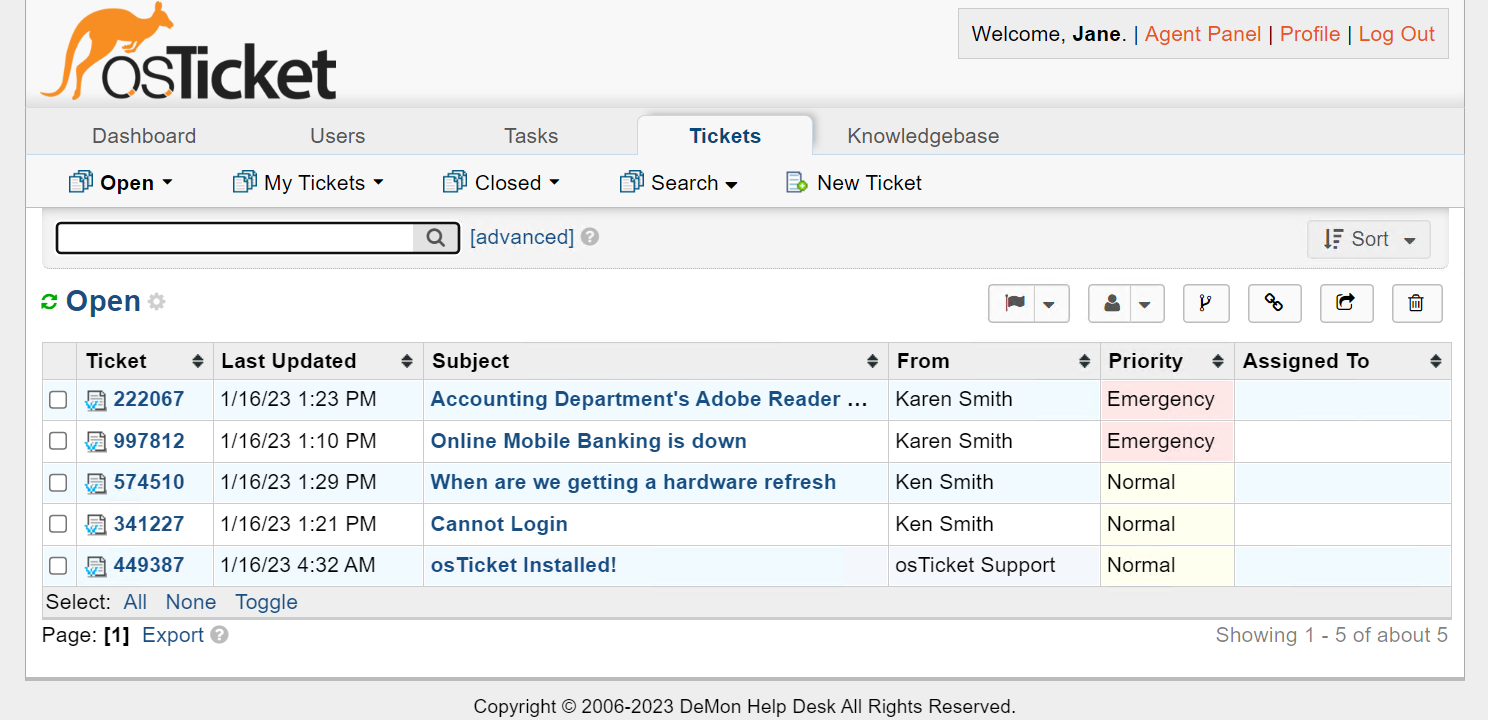Click the trash delete tickets icon

tap(1416, 303)
